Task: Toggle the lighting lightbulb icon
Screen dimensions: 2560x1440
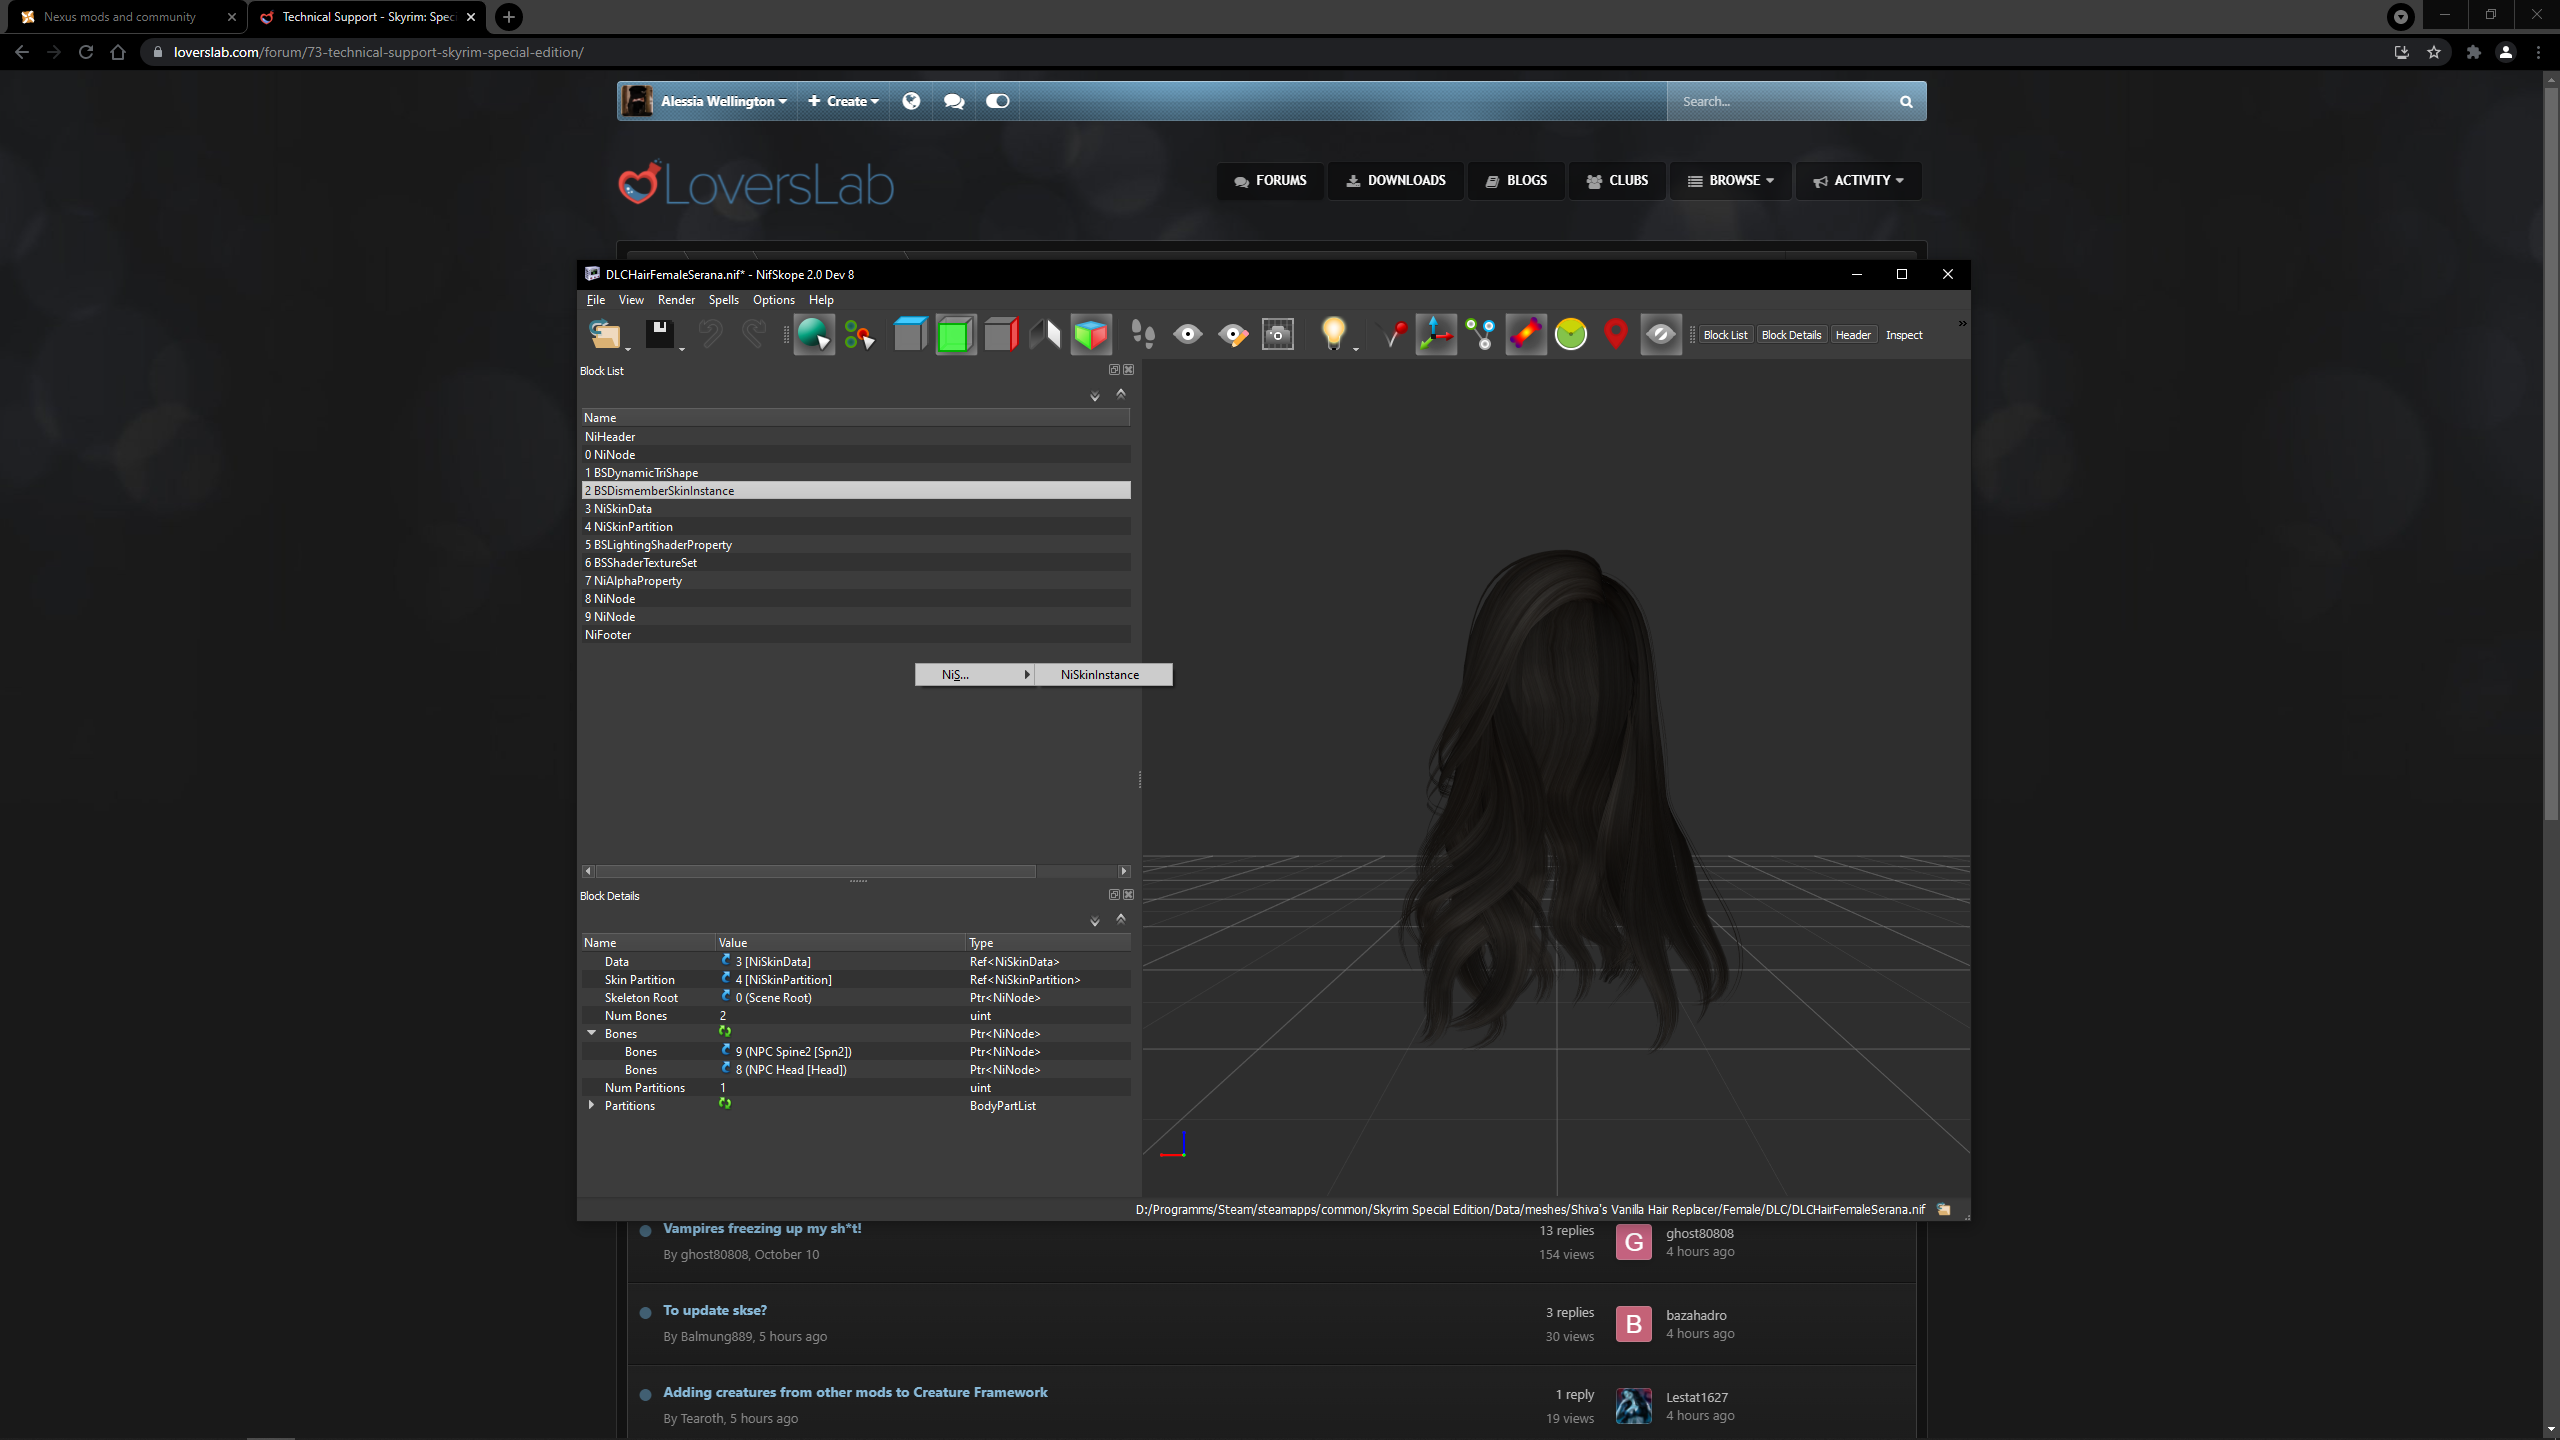Action: click(1333, 334)
